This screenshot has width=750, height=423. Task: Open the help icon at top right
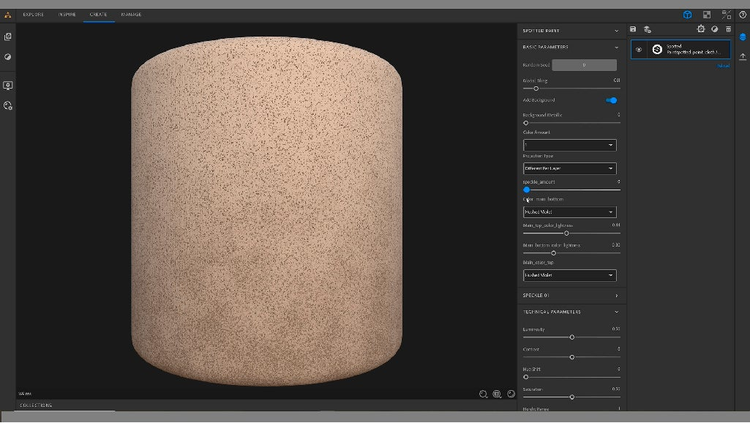(743, 15)
